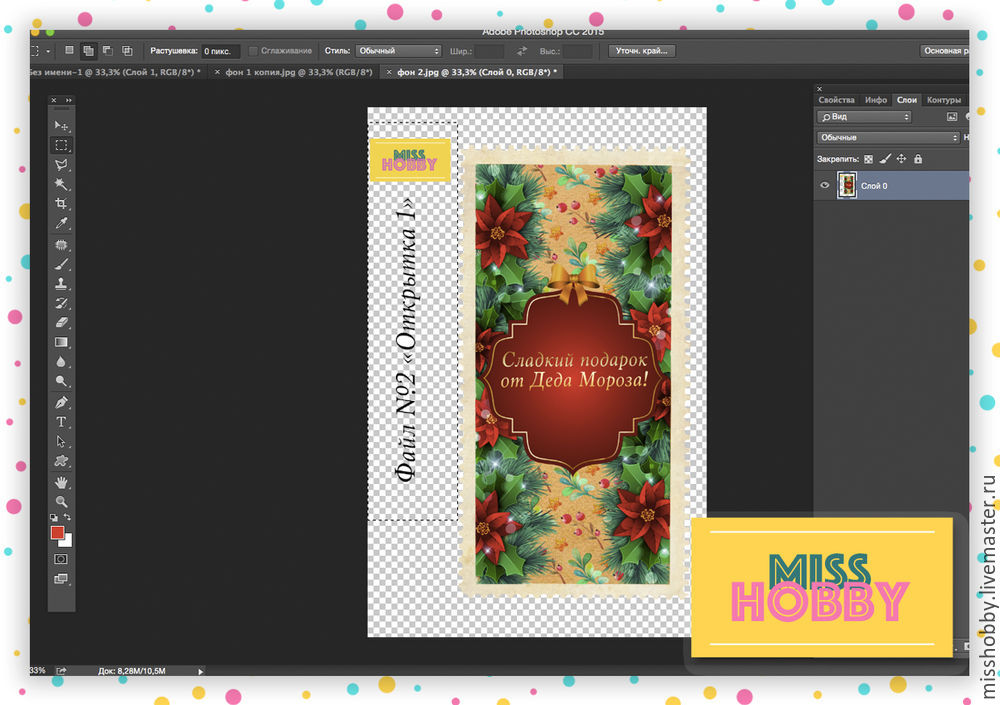Switch to the Hand tool
This screenshot has width=1000, height=705.
point(61,482)
